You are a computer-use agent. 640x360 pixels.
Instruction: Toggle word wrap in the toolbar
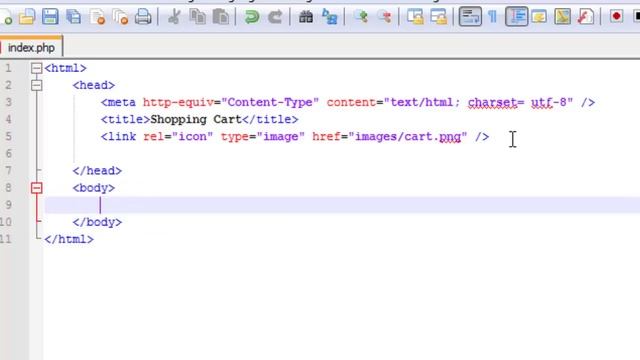tap(470, 17)
